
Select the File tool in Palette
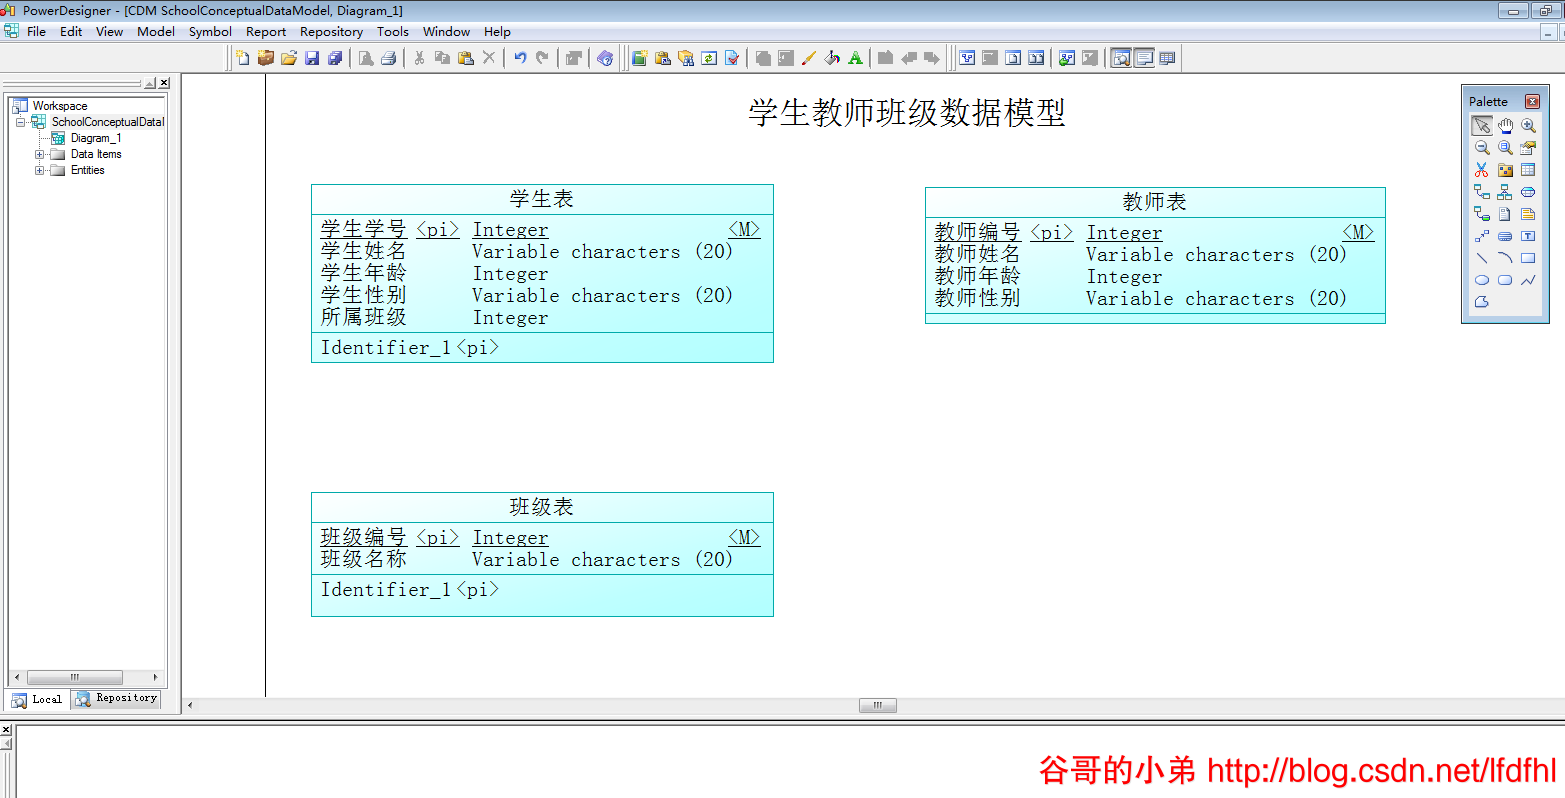point(1505,213)
